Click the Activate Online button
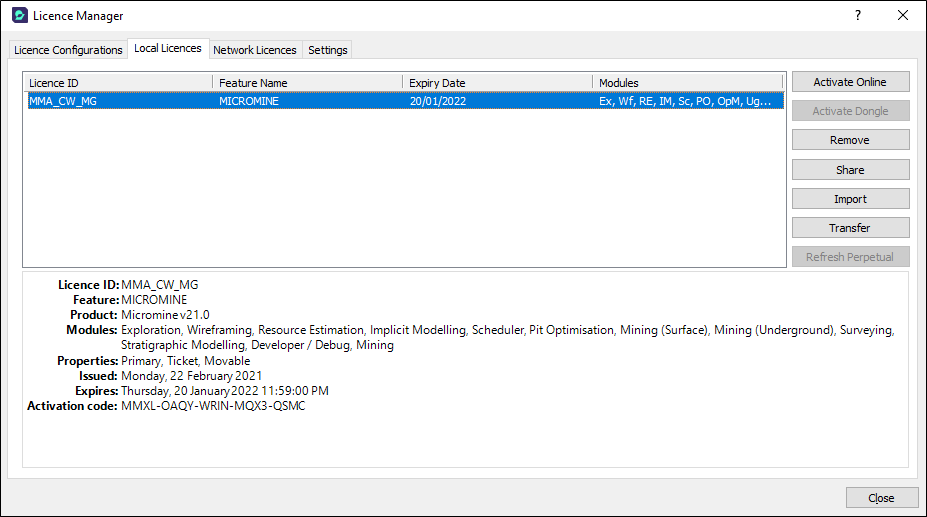Viewport: 927px width, 517px height. [850, 82]
